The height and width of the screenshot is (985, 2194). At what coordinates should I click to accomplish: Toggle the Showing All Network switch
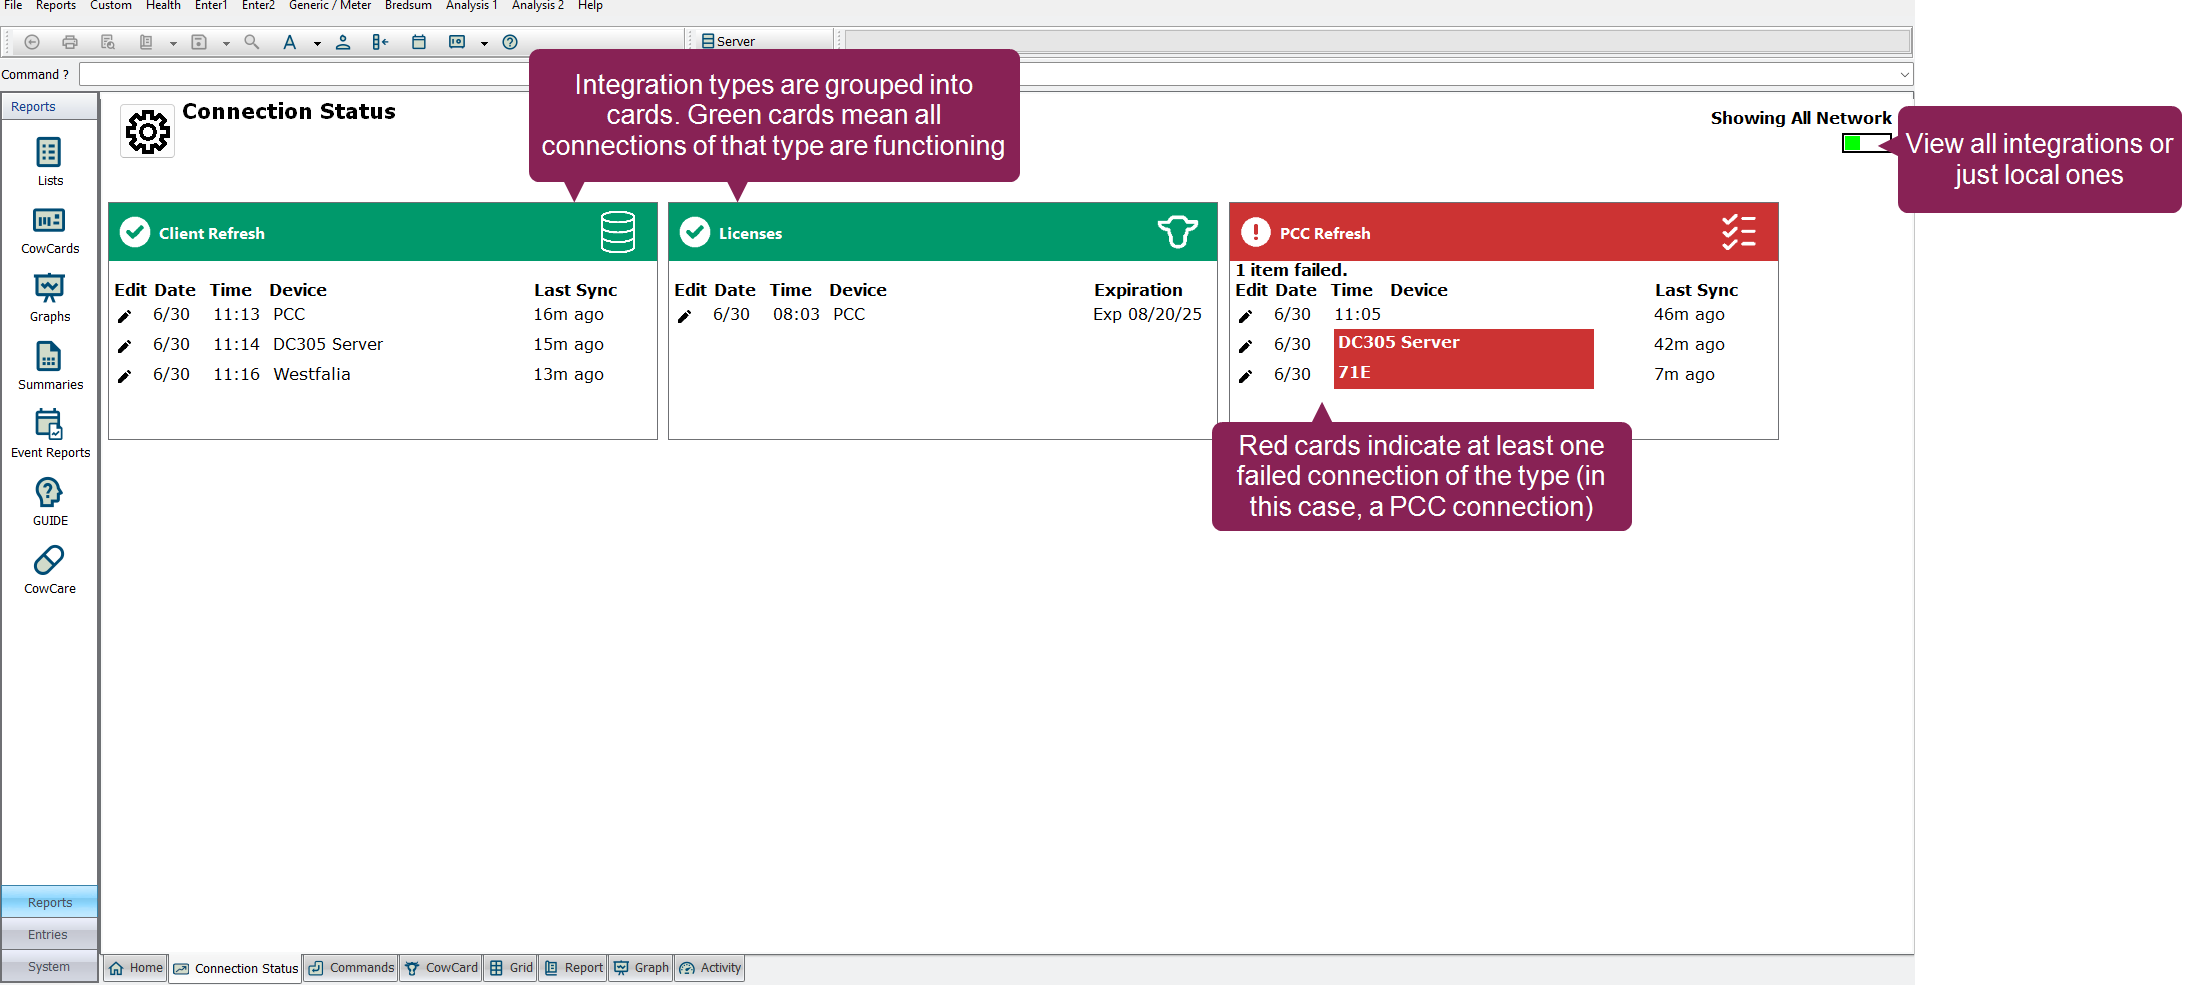point(1865,143)
